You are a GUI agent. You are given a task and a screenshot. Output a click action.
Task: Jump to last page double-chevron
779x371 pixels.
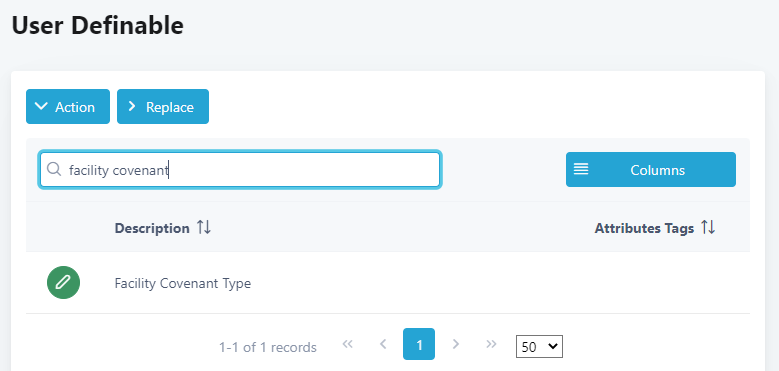tap(491, 344)
